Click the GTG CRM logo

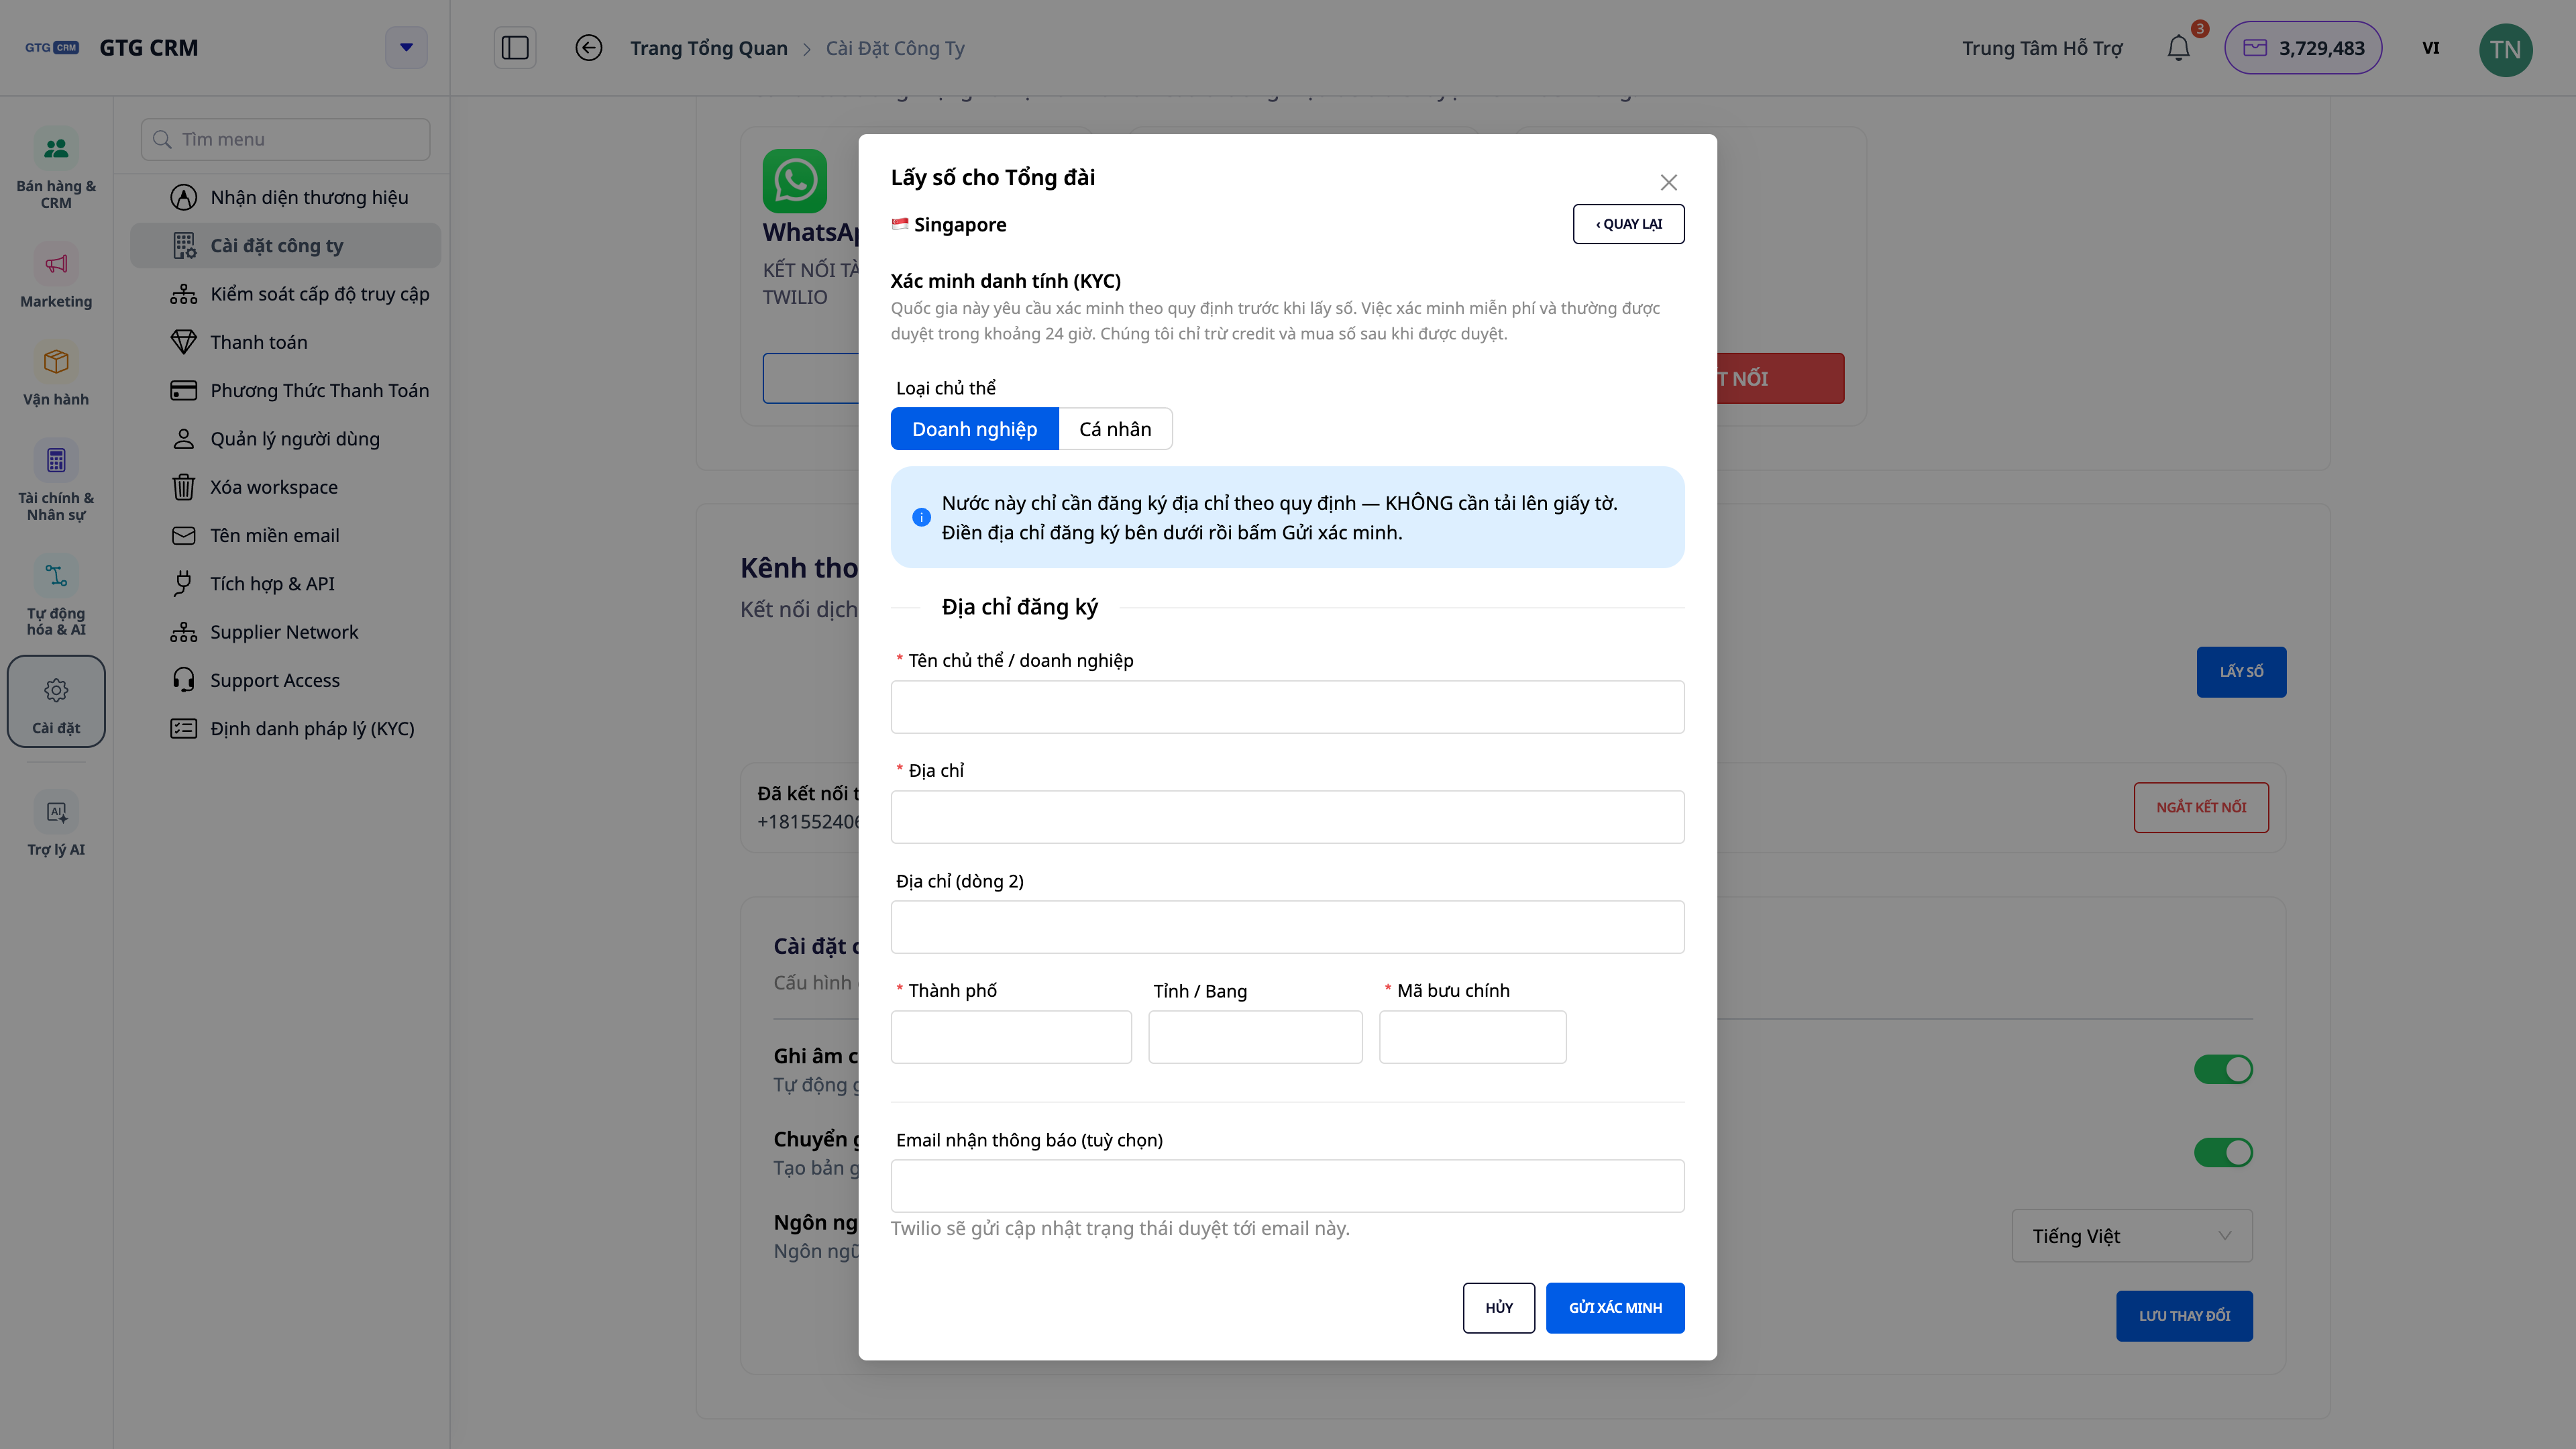click(x=52, y=47)
